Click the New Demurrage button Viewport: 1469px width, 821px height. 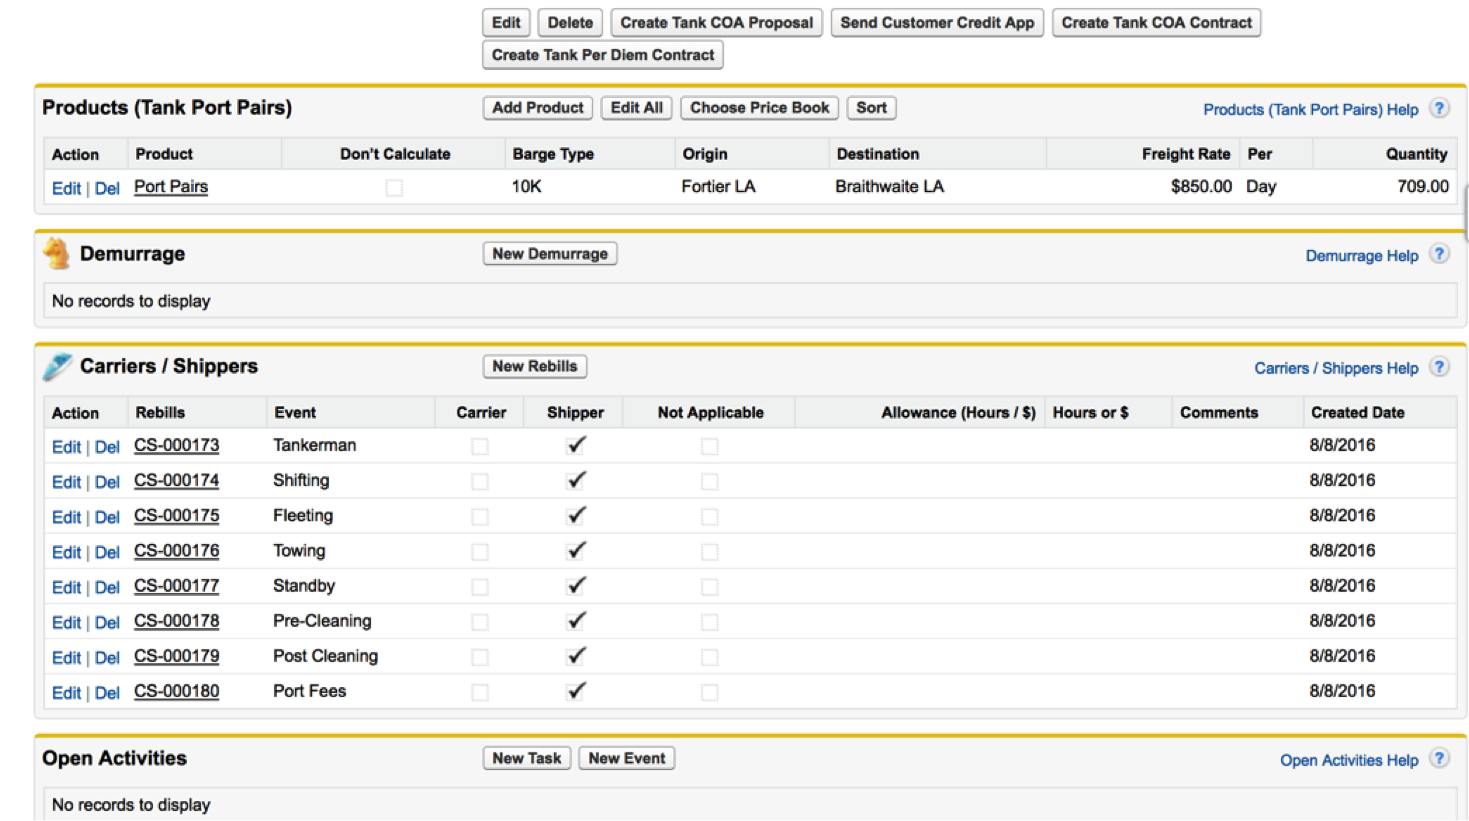pos(549,254)
